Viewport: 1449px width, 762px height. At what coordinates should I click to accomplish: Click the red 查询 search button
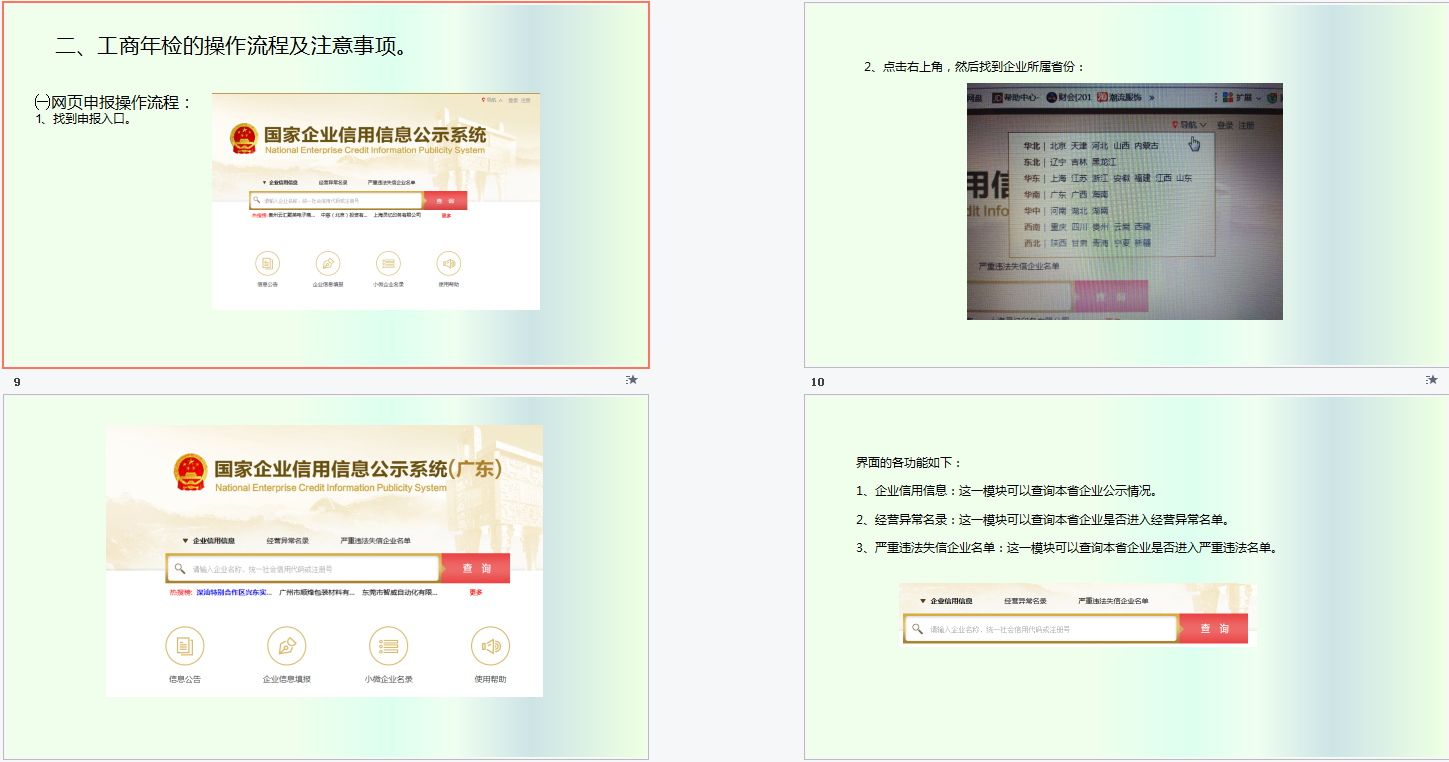(476, 568)
